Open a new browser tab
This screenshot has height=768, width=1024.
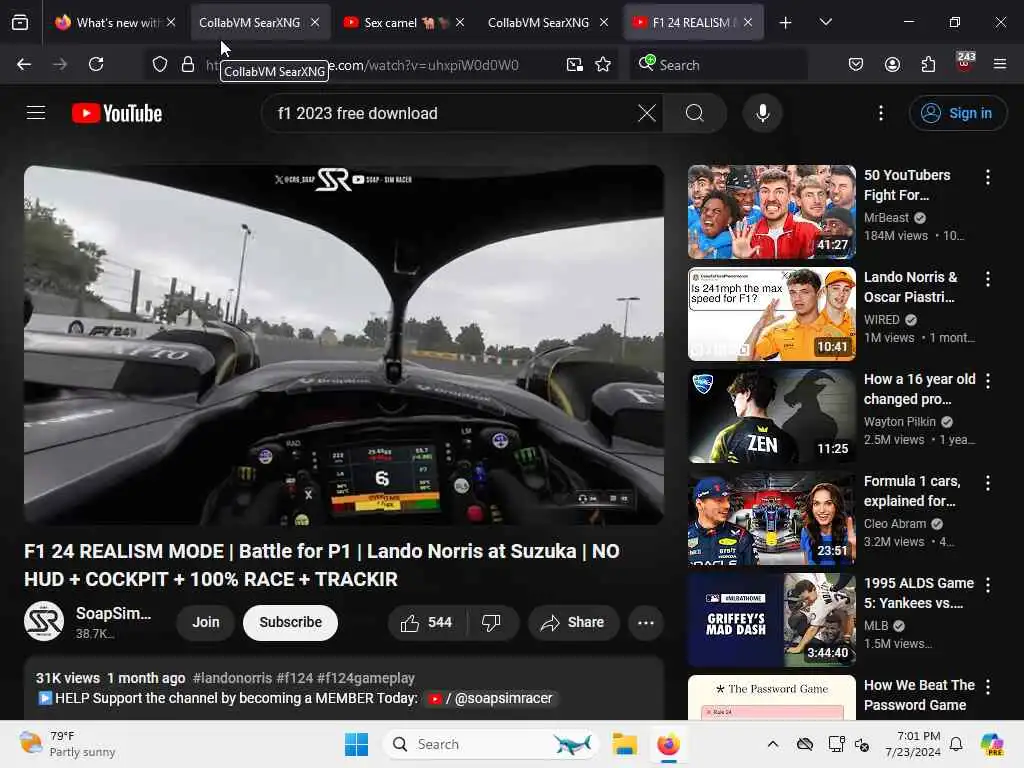coord(785,23)
